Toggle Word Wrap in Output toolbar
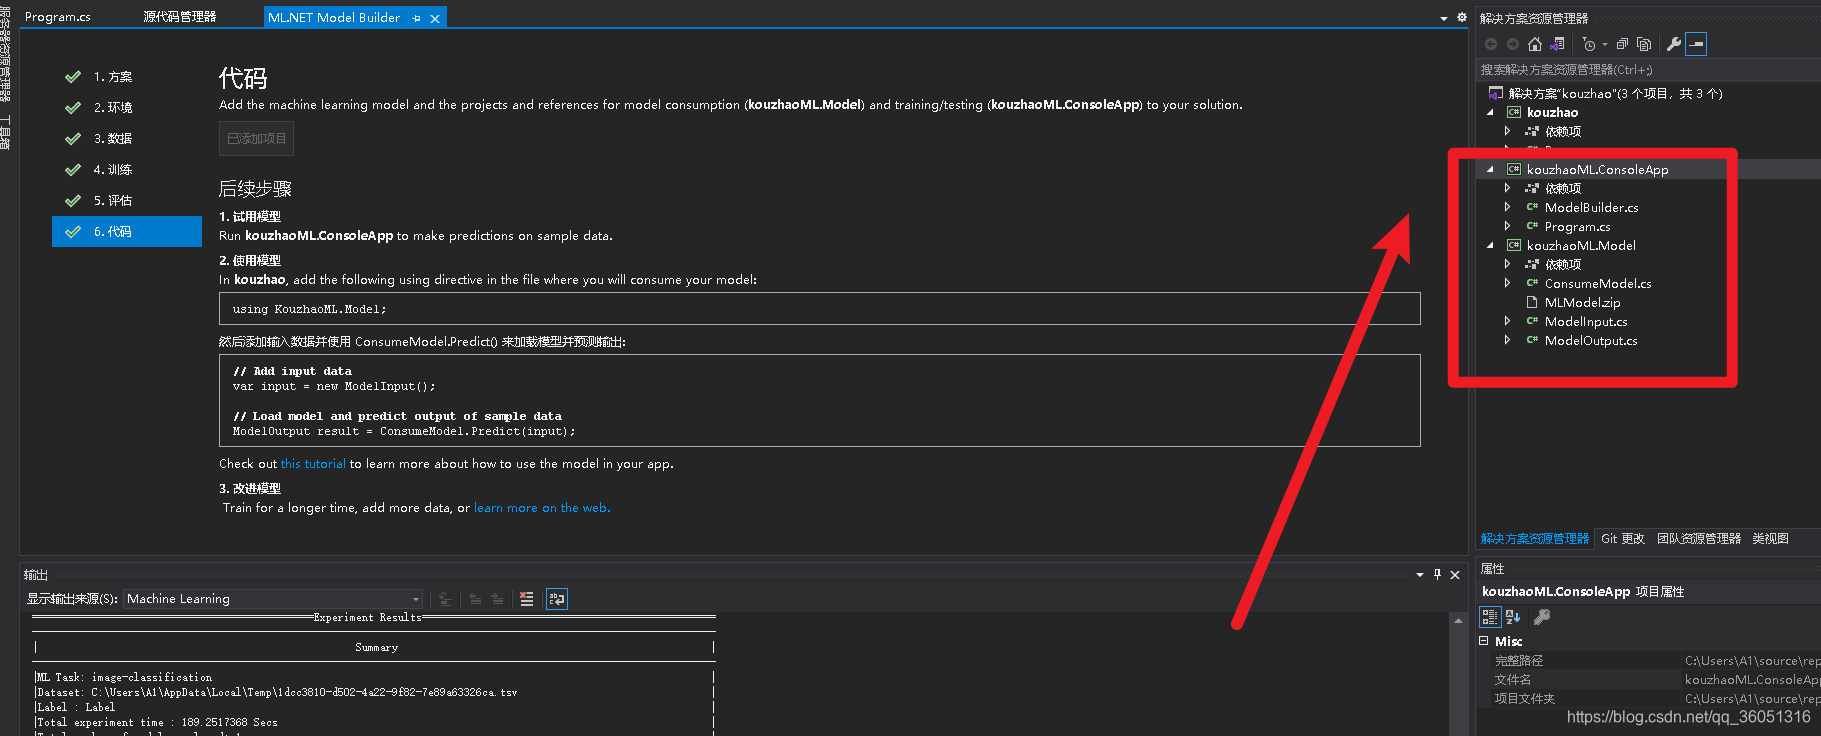The width and height of the screenshot is (1821, 736). (x=557, y=599)
